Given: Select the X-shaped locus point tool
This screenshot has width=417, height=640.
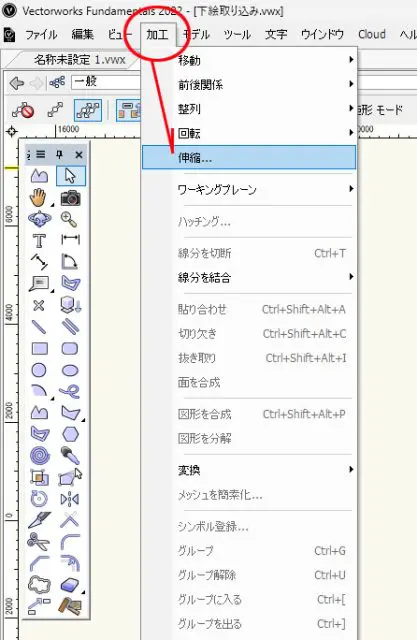Looking at the screenshot, I should [x=39, y=305].
